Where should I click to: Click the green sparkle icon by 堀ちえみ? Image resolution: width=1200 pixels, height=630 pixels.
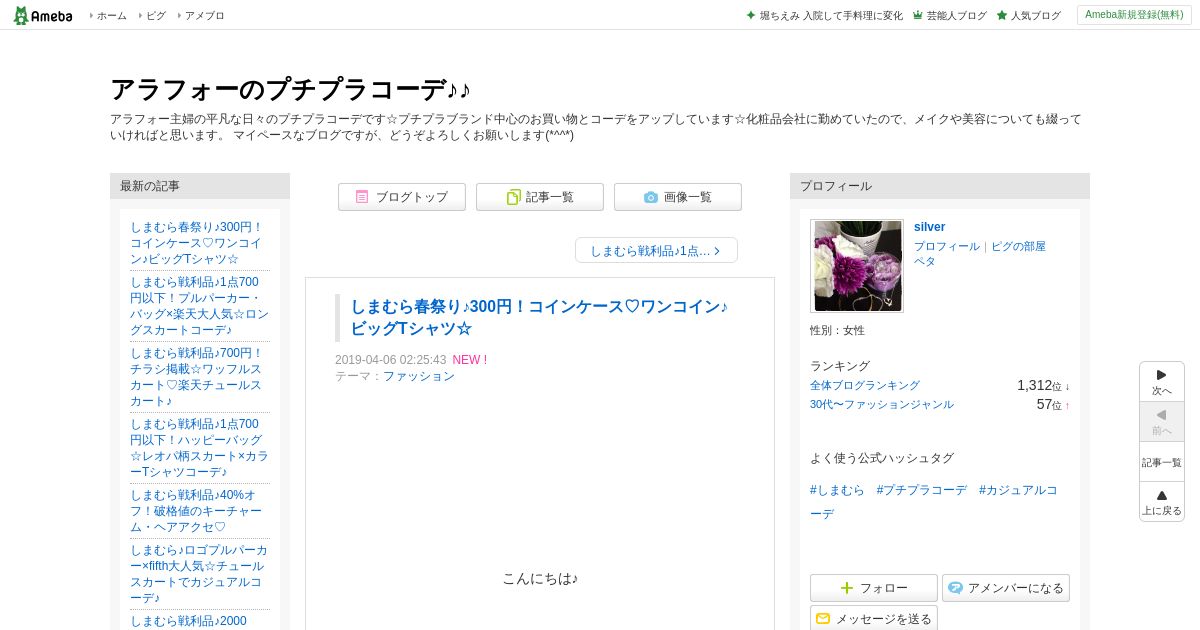coord(751,15)
